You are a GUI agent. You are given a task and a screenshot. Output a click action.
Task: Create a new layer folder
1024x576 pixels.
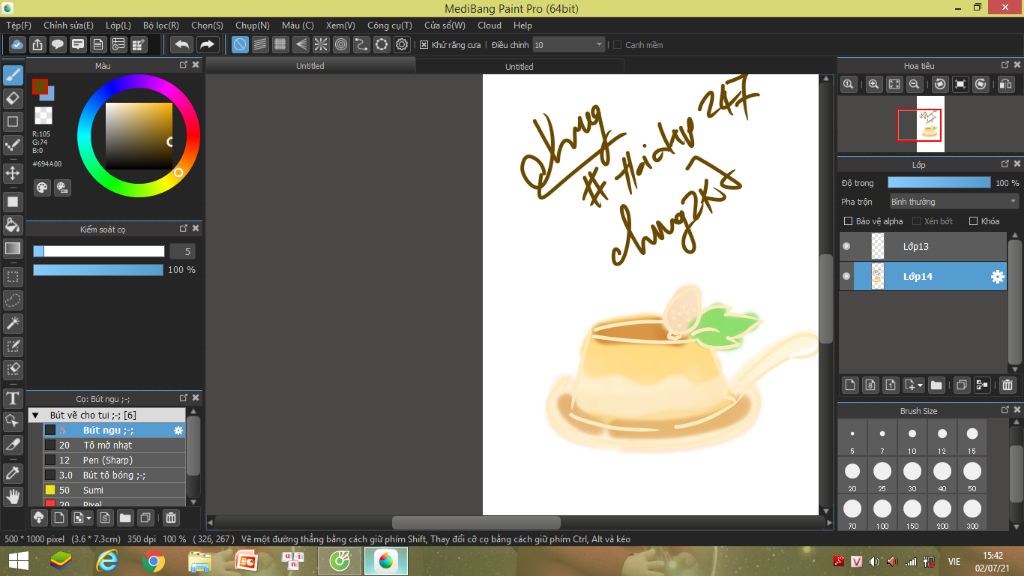pos(936,385)
